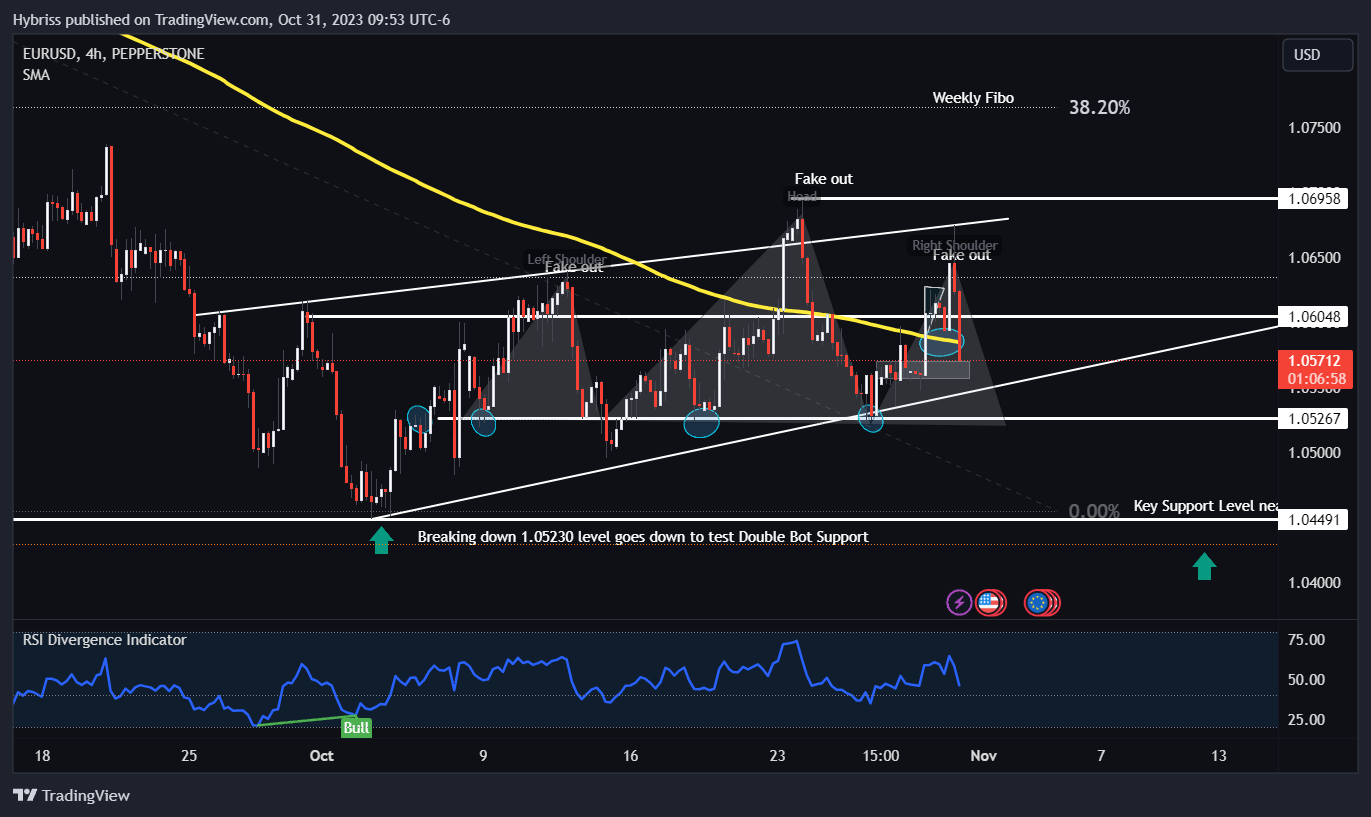
Task: Select the Breaking down 1.05230 level note
Action: click(x=643, y=537)
